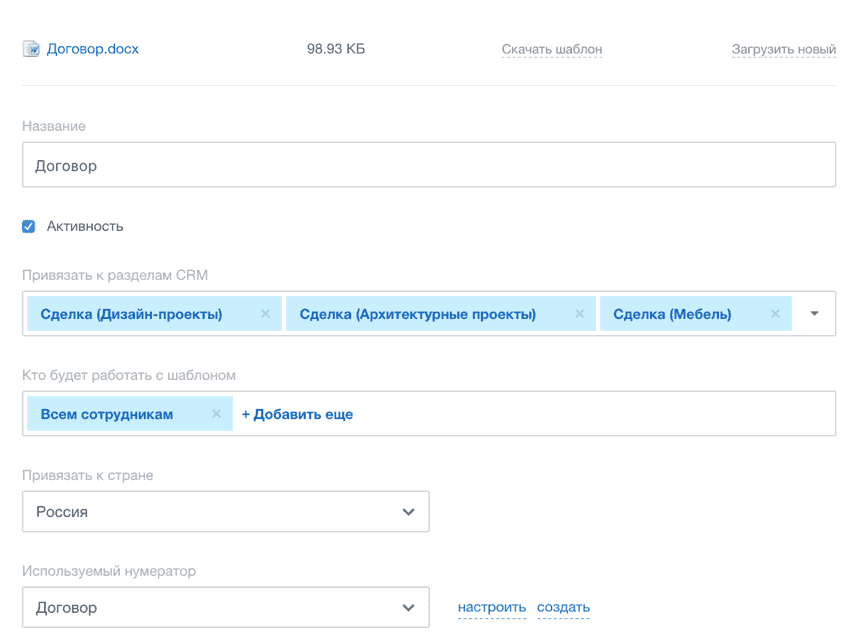Remove Сделка (Дизайн-проекты) tag with its X
Image resolution: width=852 pixels, height=637 pixels.
click(265, 314)
